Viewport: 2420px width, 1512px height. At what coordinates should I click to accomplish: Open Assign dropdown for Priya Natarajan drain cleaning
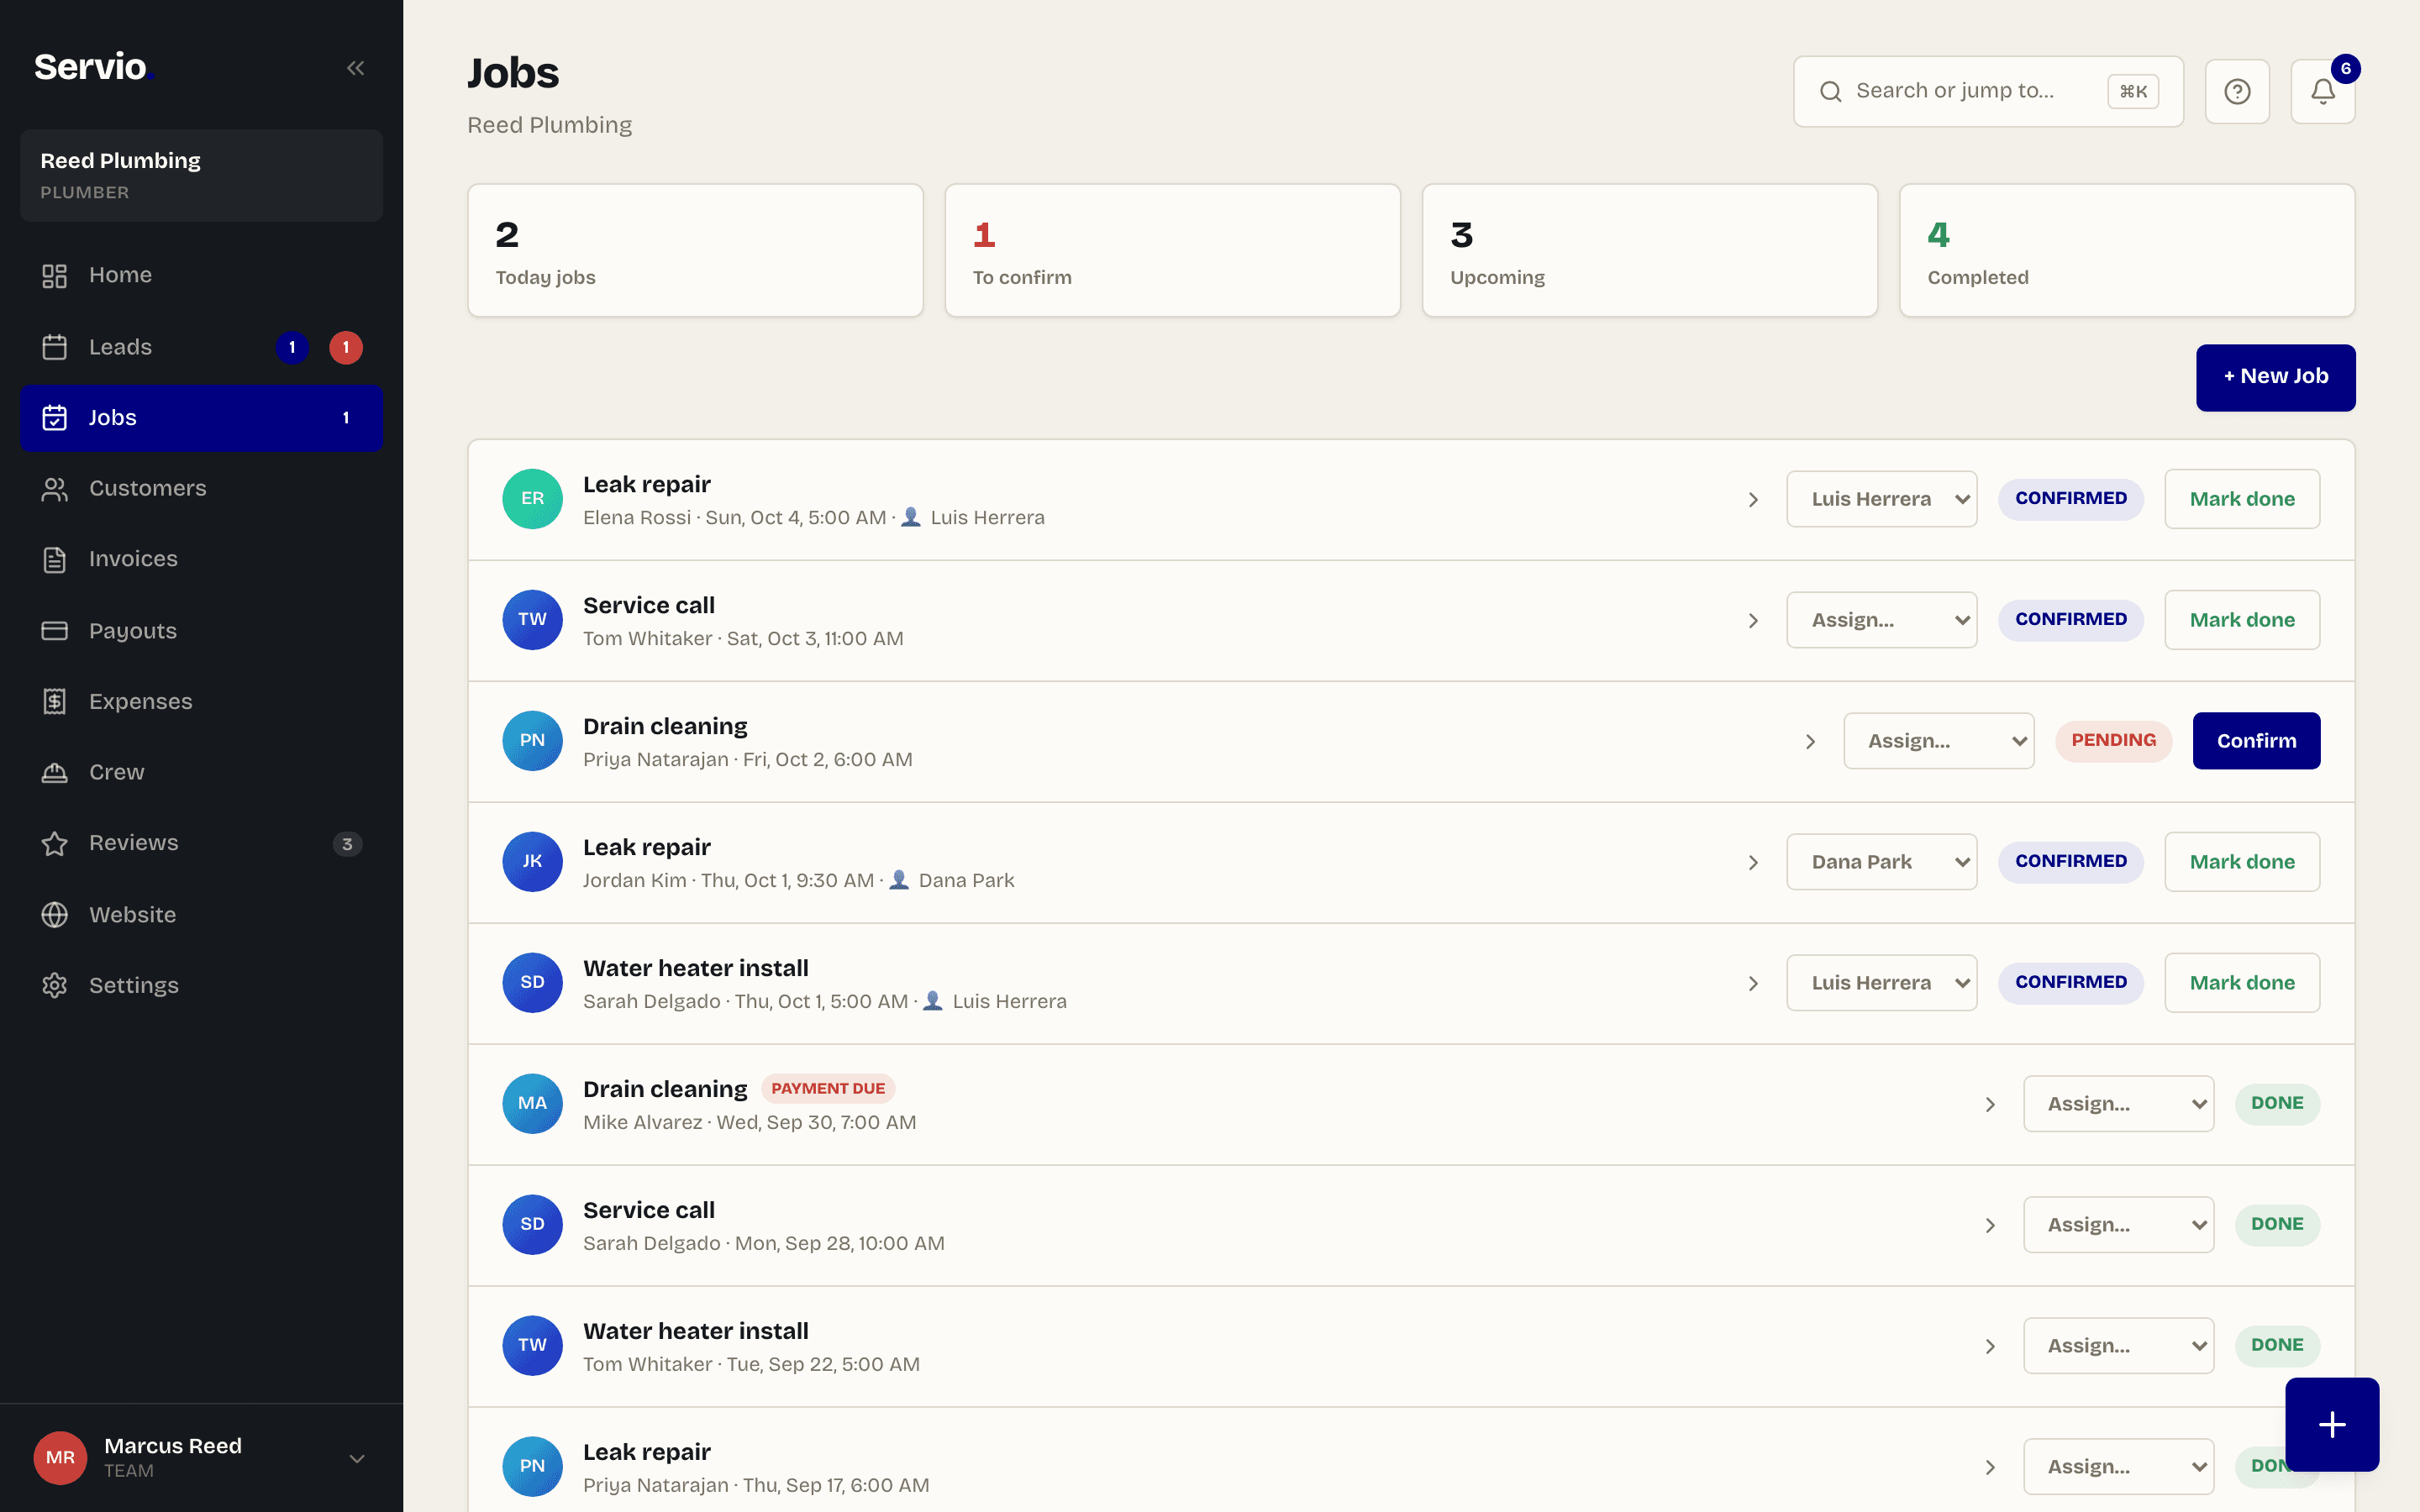(1938, 741)
